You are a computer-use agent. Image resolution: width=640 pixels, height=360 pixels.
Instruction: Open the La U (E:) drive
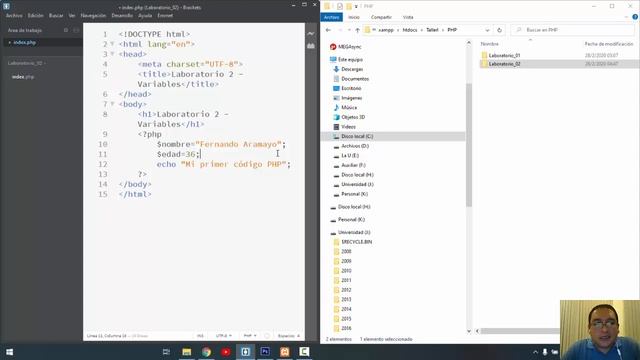350,156
